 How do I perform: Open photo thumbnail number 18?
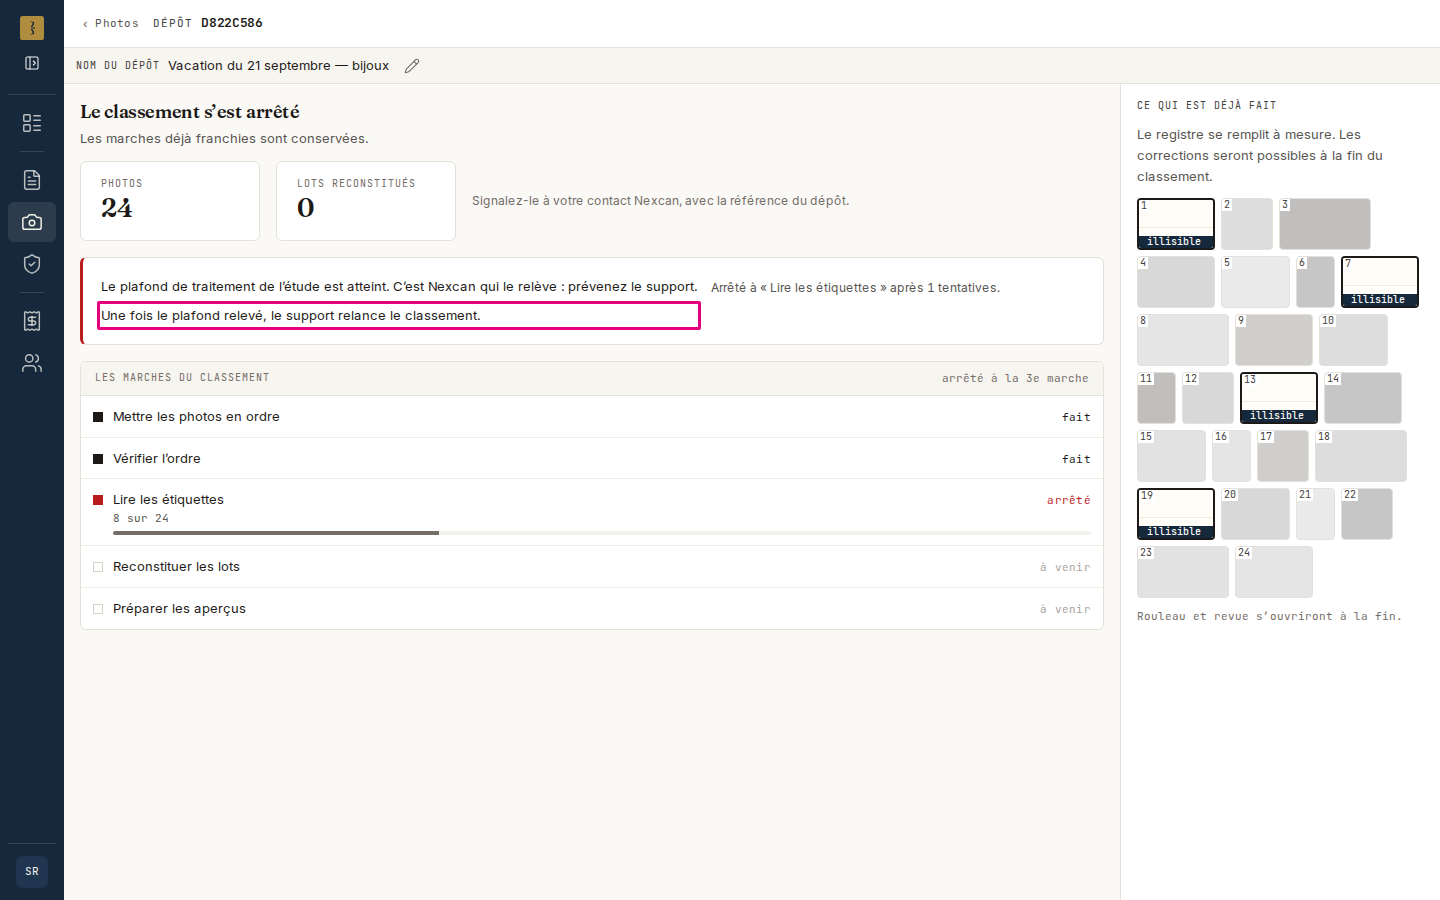(1361, 456)
